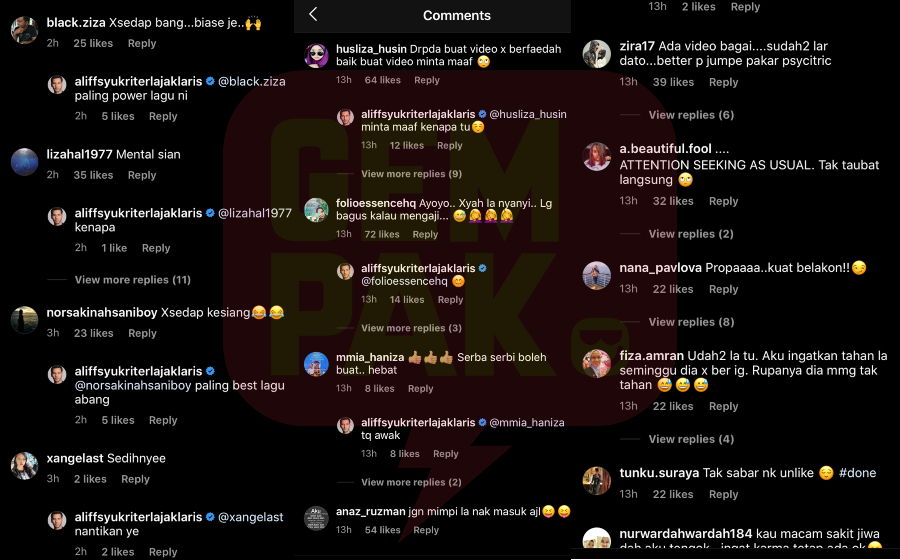Open tunku.suraya's profile avatar
The image size is (900, 560).
[x=596, y=481]
